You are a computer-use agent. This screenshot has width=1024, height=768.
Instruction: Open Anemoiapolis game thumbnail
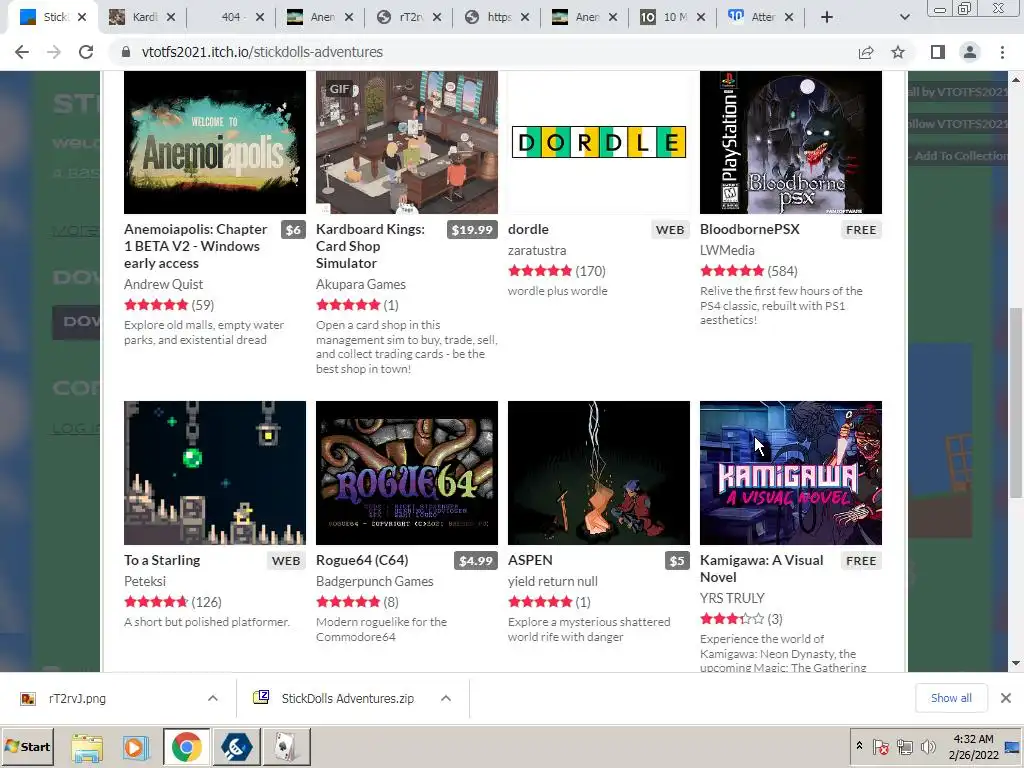coord(215,142)
